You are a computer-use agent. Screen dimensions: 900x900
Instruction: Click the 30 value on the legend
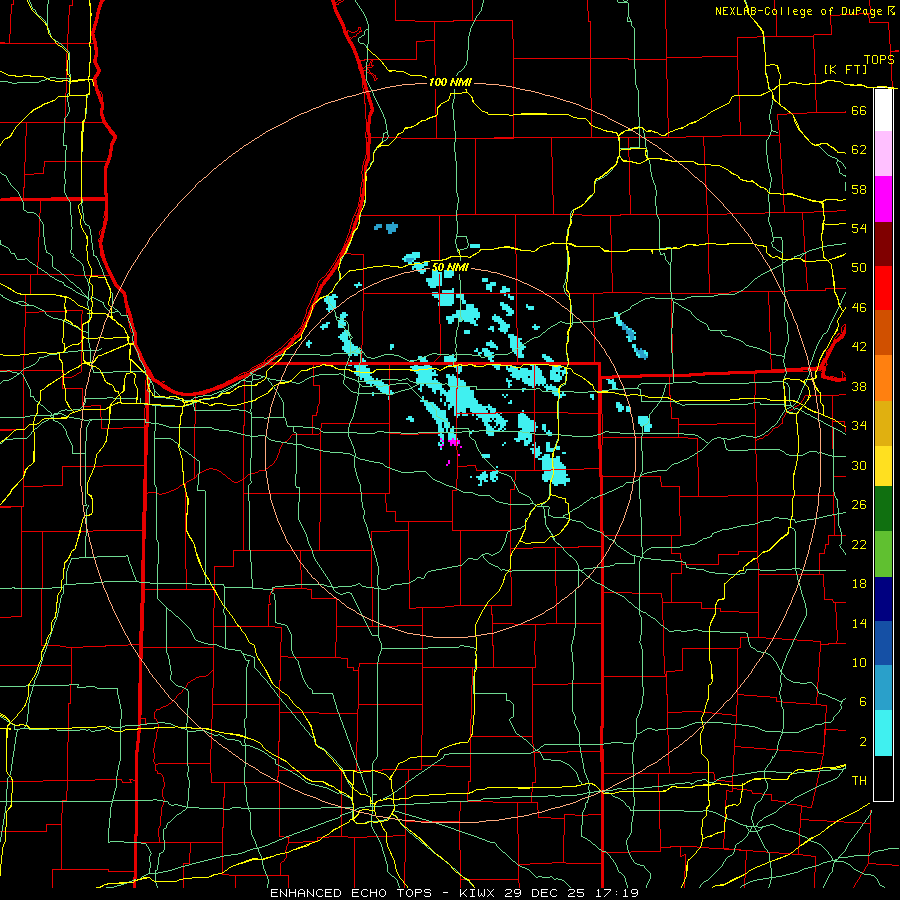pos(859,465)
